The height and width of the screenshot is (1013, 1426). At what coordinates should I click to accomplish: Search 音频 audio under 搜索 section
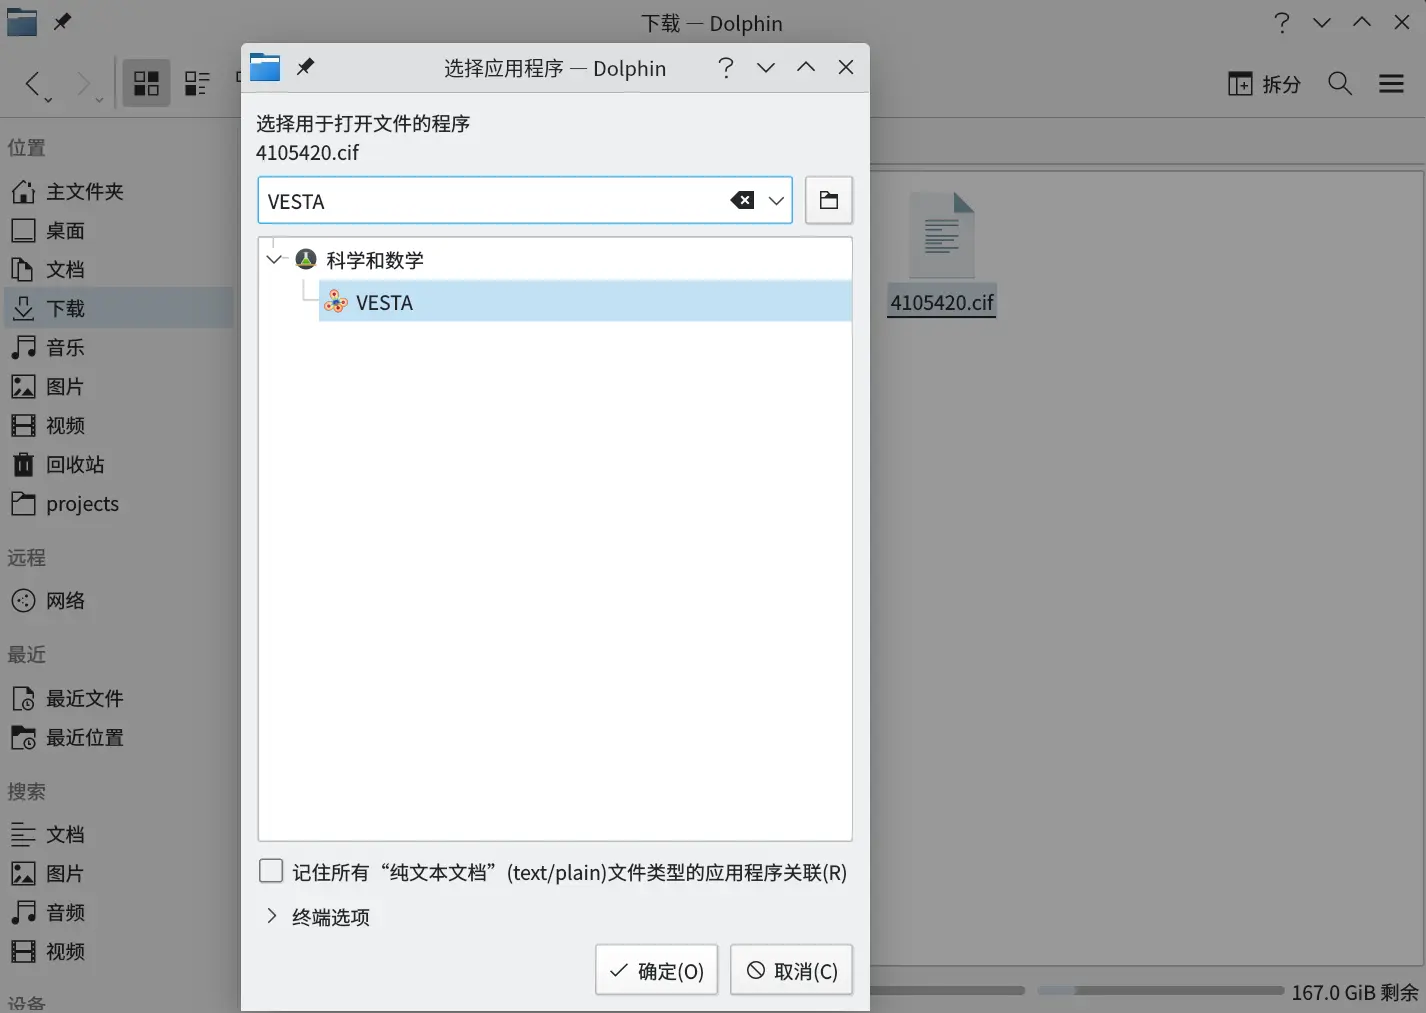tap(116, 912)
